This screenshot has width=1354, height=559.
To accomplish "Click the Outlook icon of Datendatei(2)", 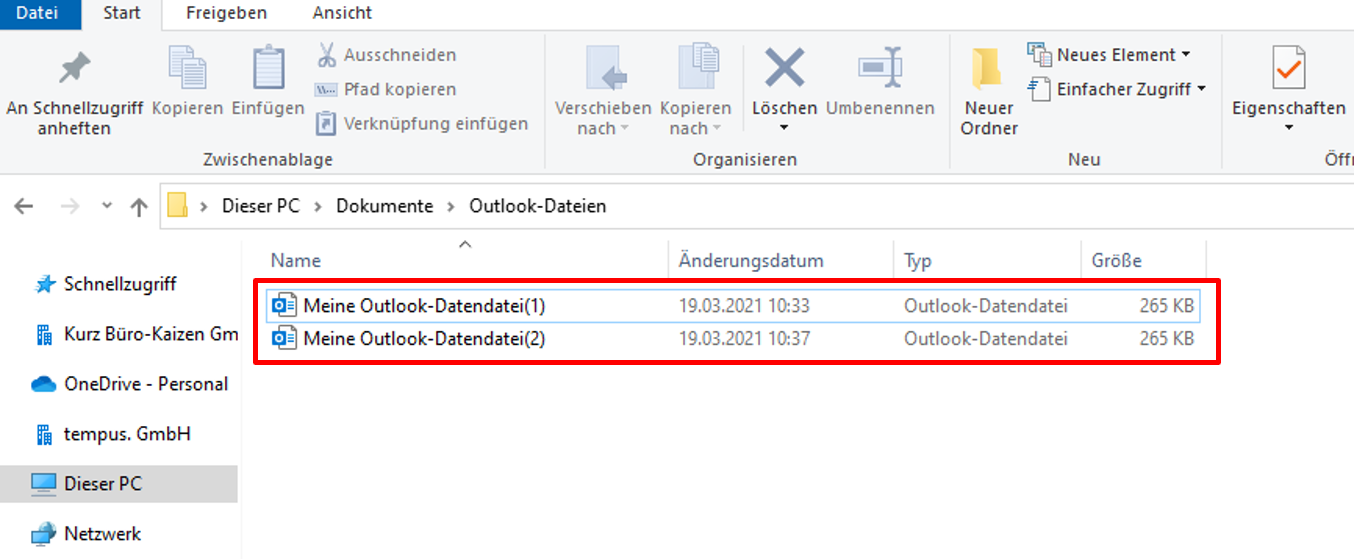I will [284, 339].
